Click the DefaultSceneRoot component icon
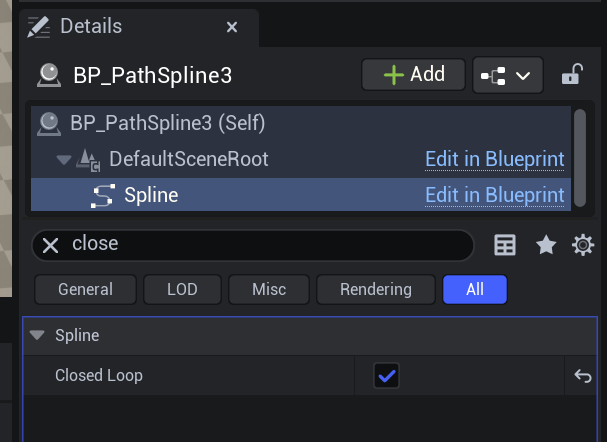 tap(88, 160)
